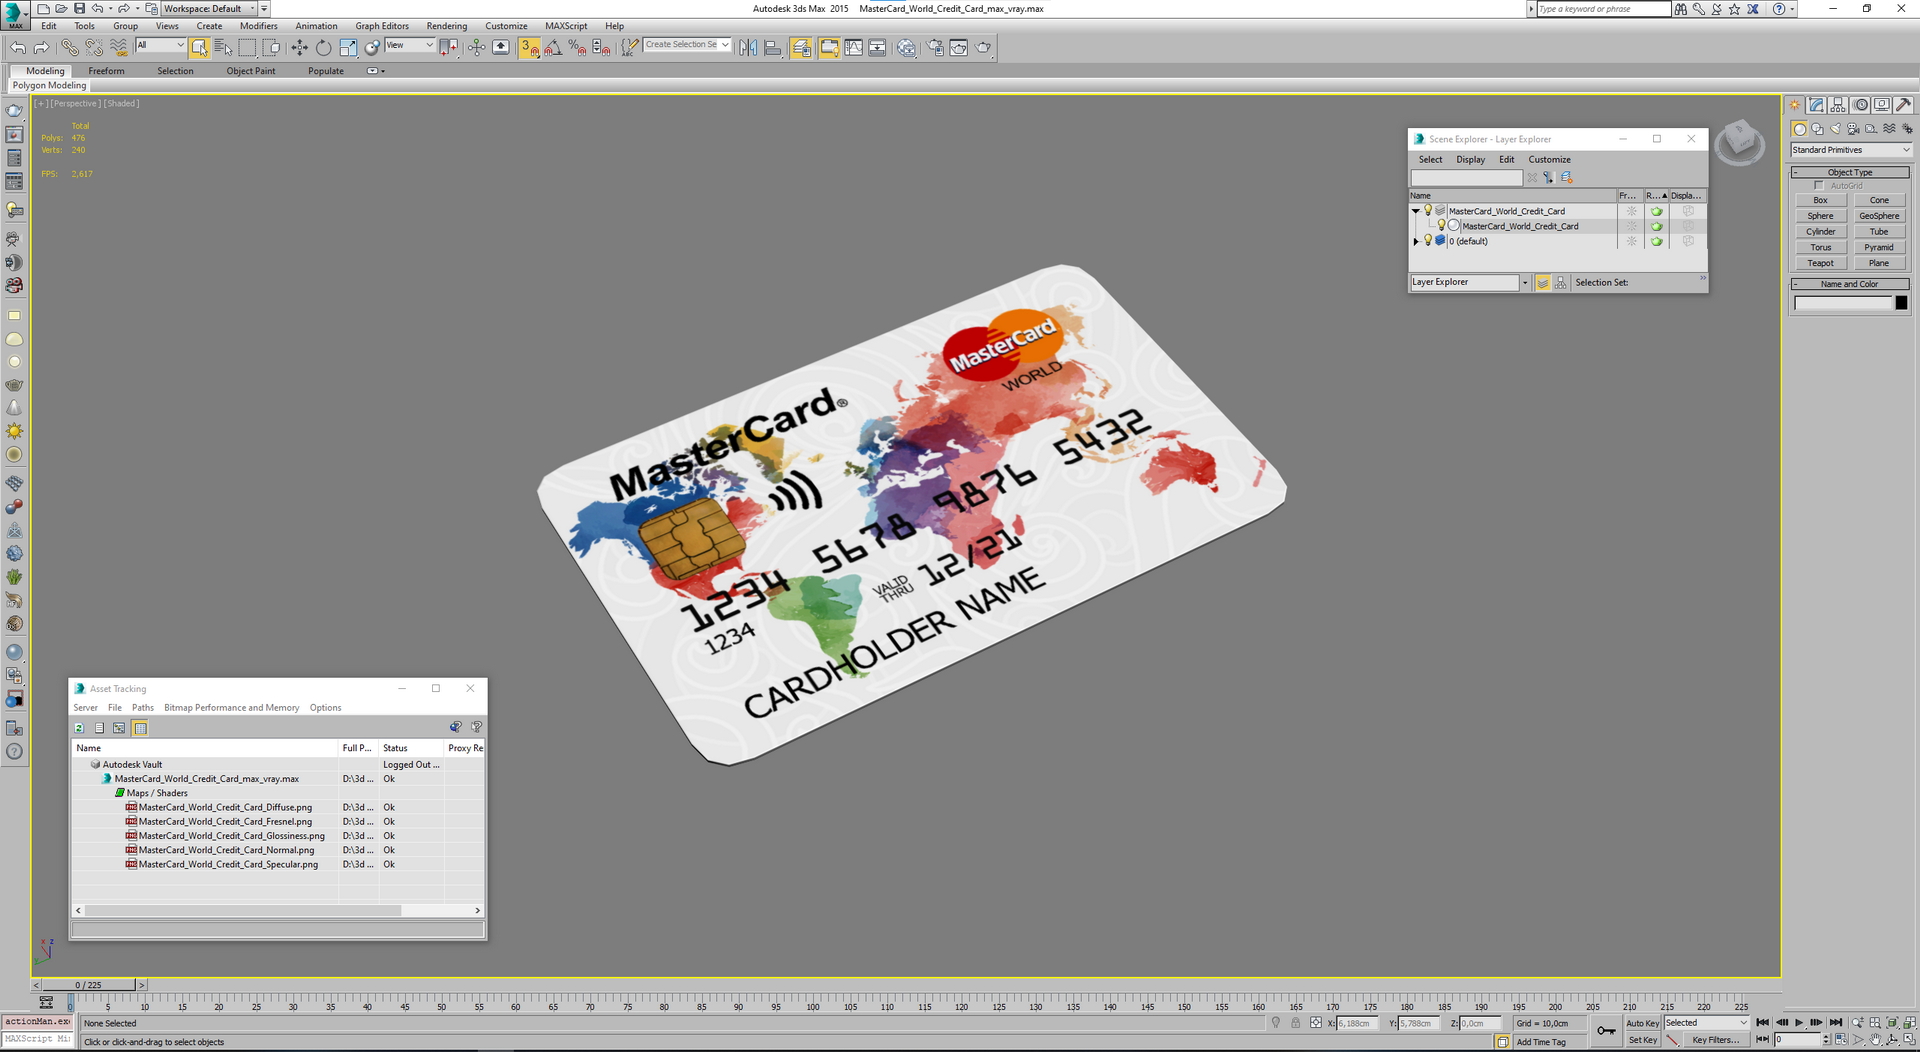Click the Cylinder primitive button
Screen dimensions: 1920x1052
pos(1820,232)
